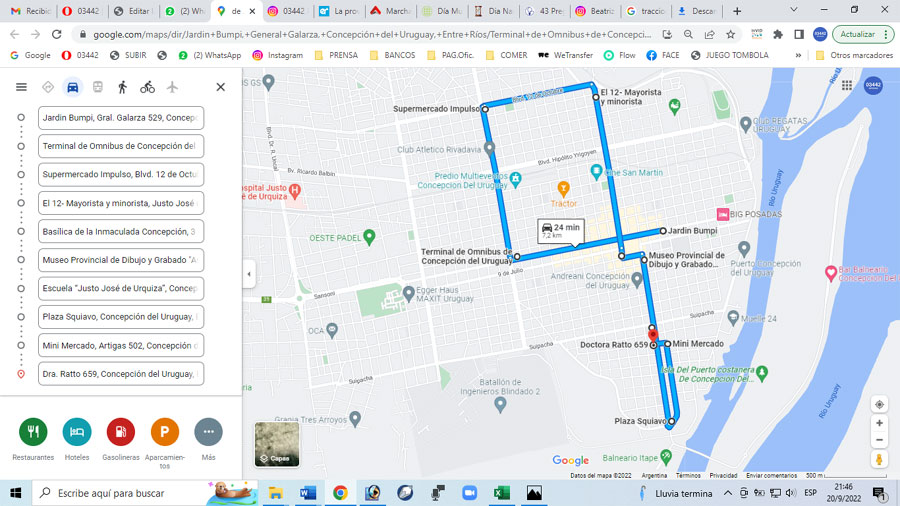Zoom in the map with plus
This screenshot has height=506, width=900.
click(879, 423)
